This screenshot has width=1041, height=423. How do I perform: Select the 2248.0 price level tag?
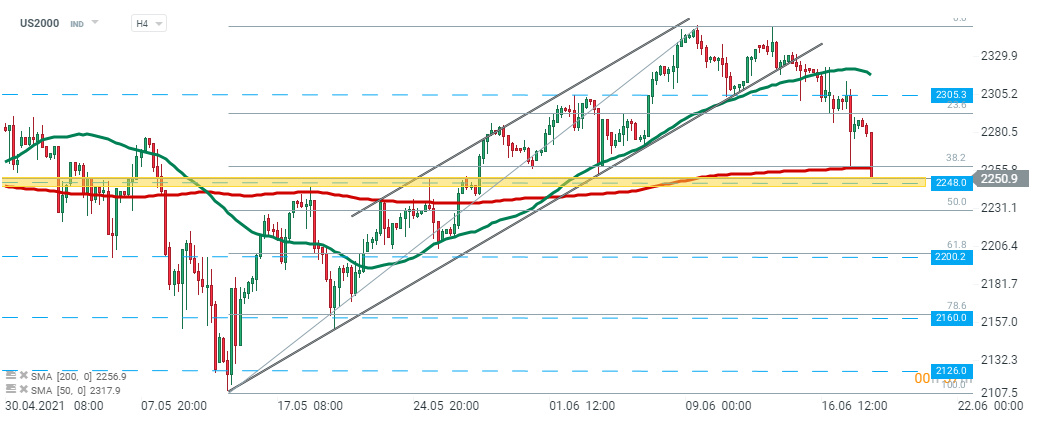coord(950,183)
